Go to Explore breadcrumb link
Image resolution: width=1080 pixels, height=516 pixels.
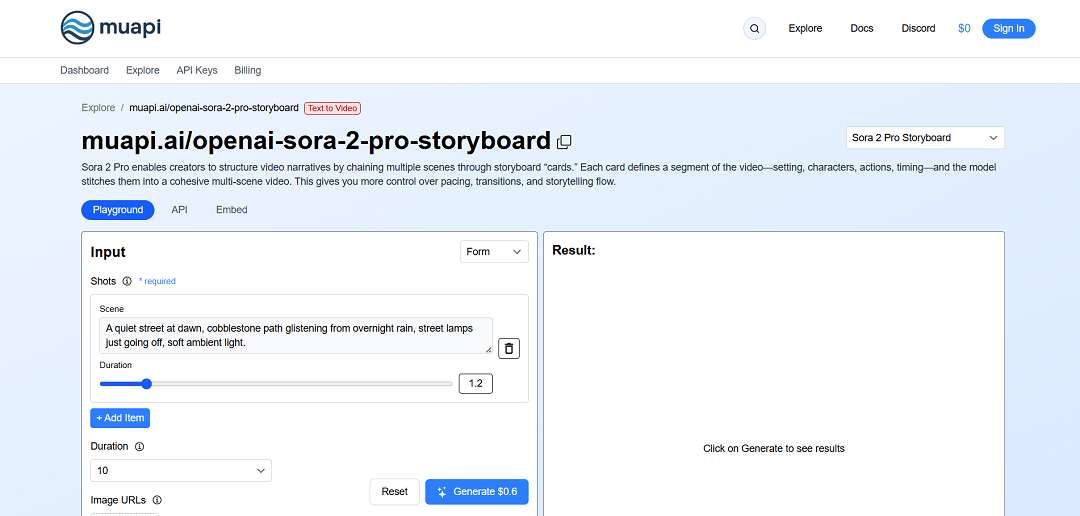coord(98,108)
